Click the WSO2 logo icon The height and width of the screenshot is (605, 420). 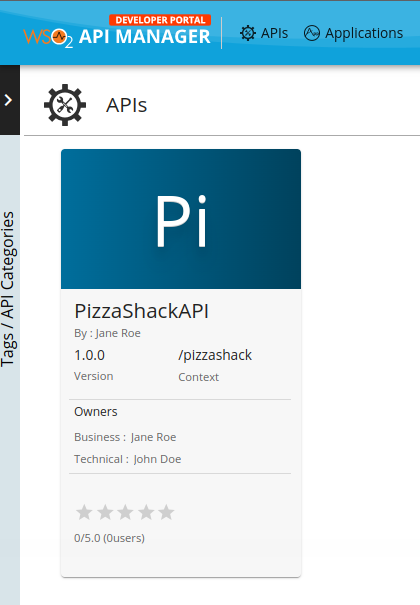[x=48, y=37]
